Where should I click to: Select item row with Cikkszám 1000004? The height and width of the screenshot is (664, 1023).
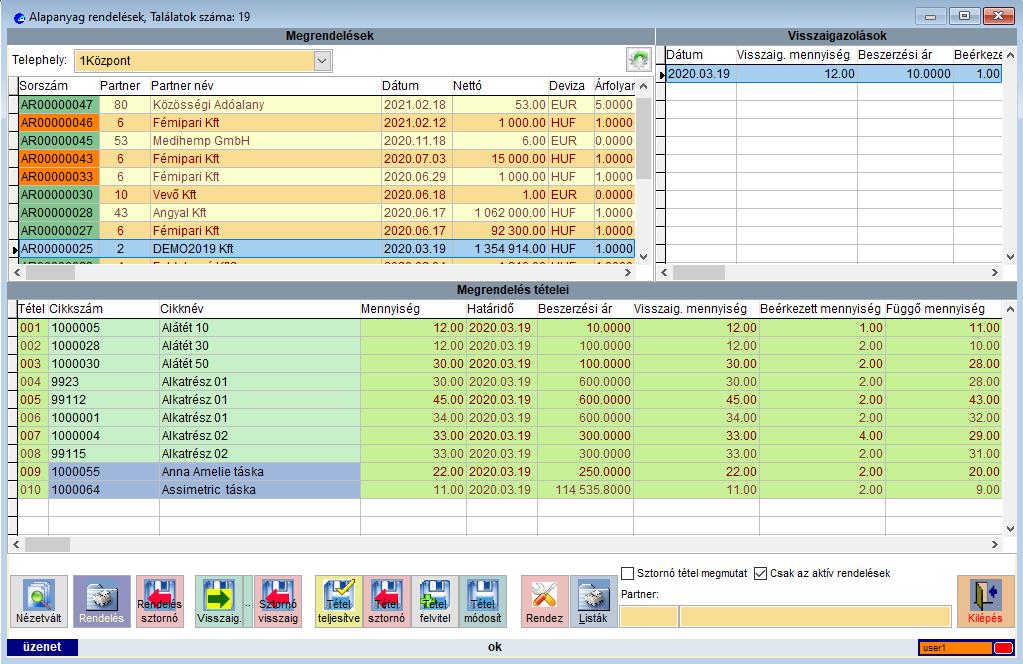510,436
